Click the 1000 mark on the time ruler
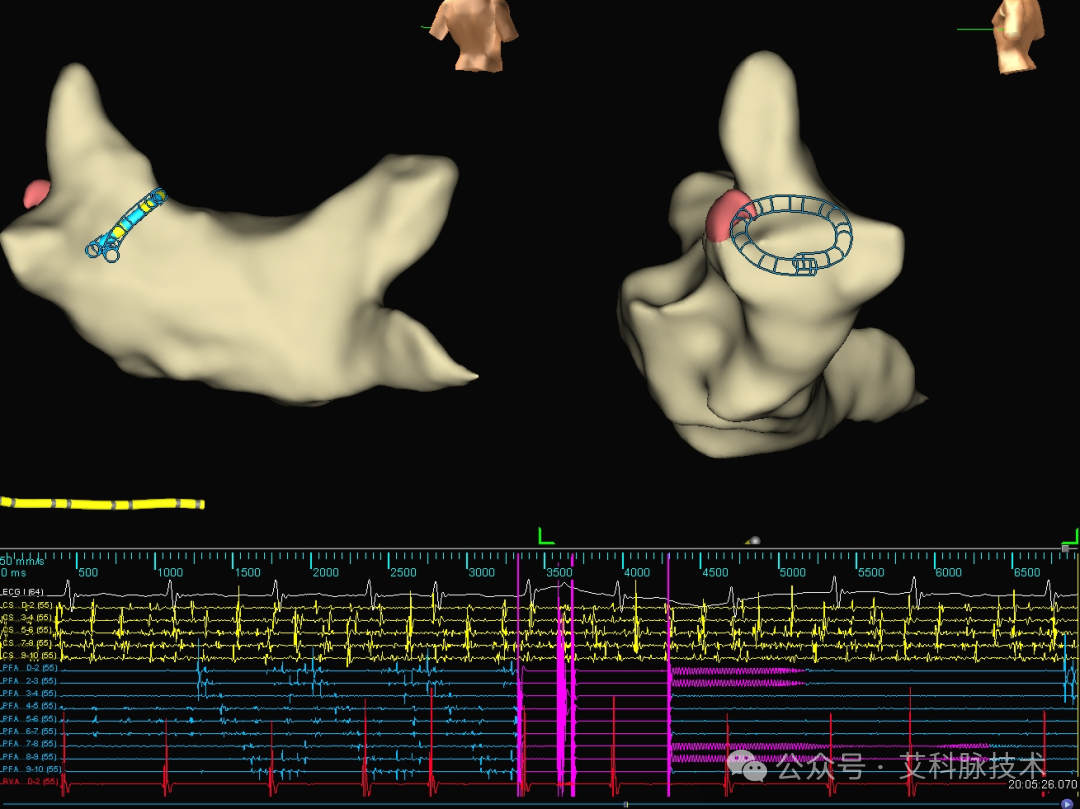 (x=169, y=572)
